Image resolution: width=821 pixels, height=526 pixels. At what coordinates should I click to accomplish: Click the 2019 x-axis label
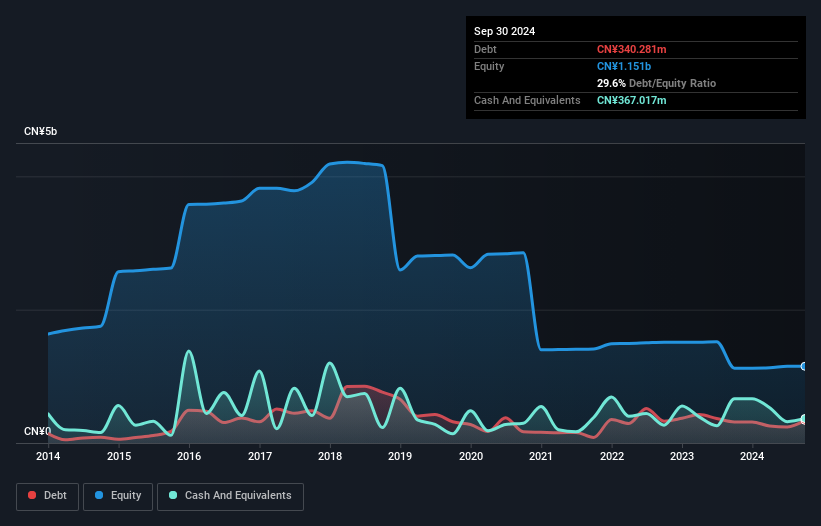coord(400,456)
